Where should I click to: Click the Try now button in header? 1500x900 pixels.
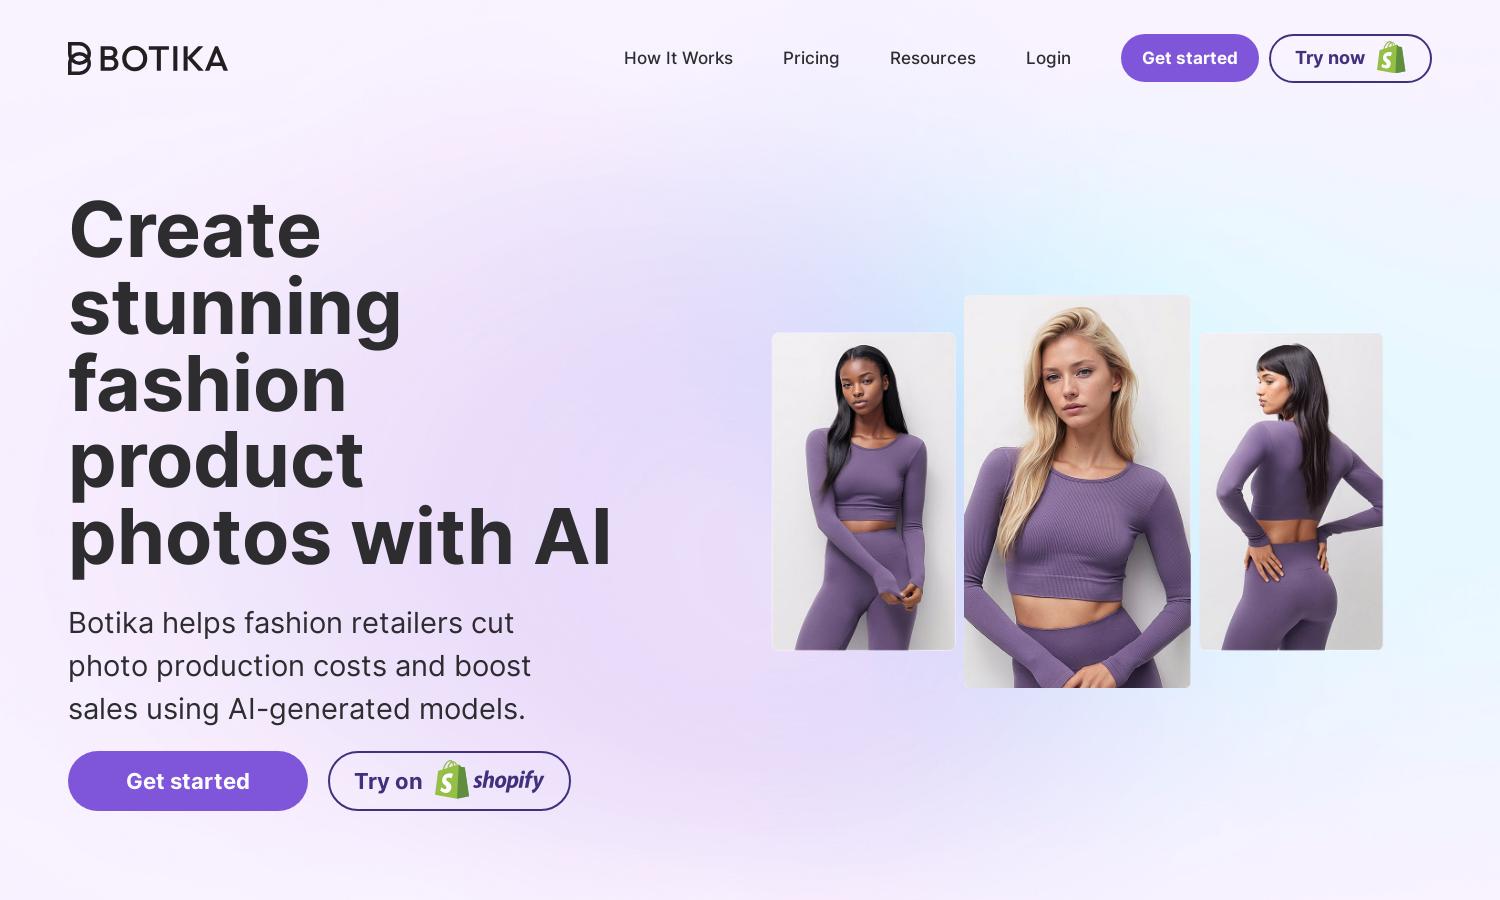coord(1350,58)
